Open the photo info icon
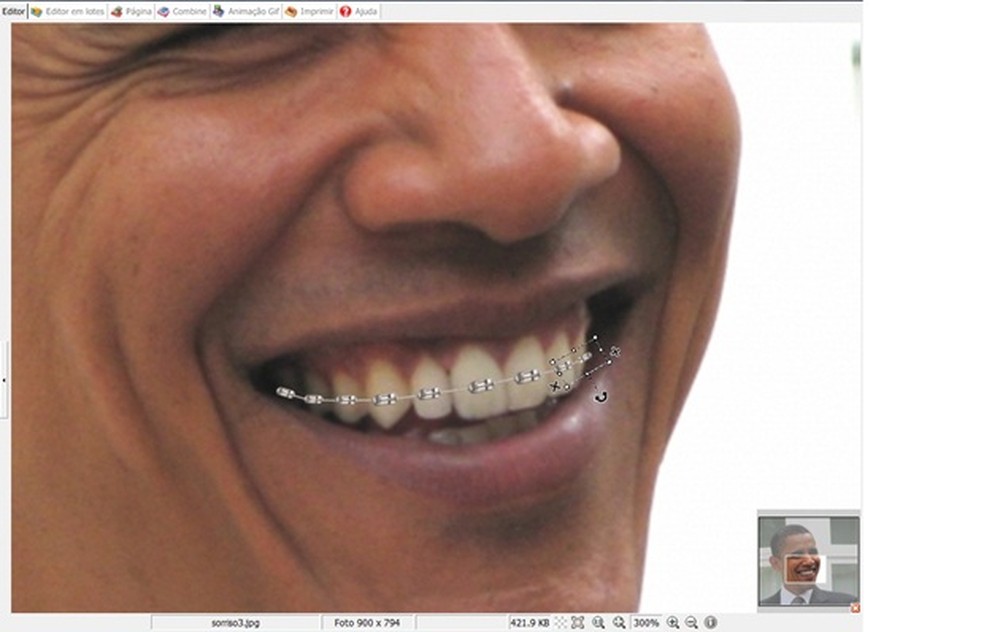 coord(710,623)
